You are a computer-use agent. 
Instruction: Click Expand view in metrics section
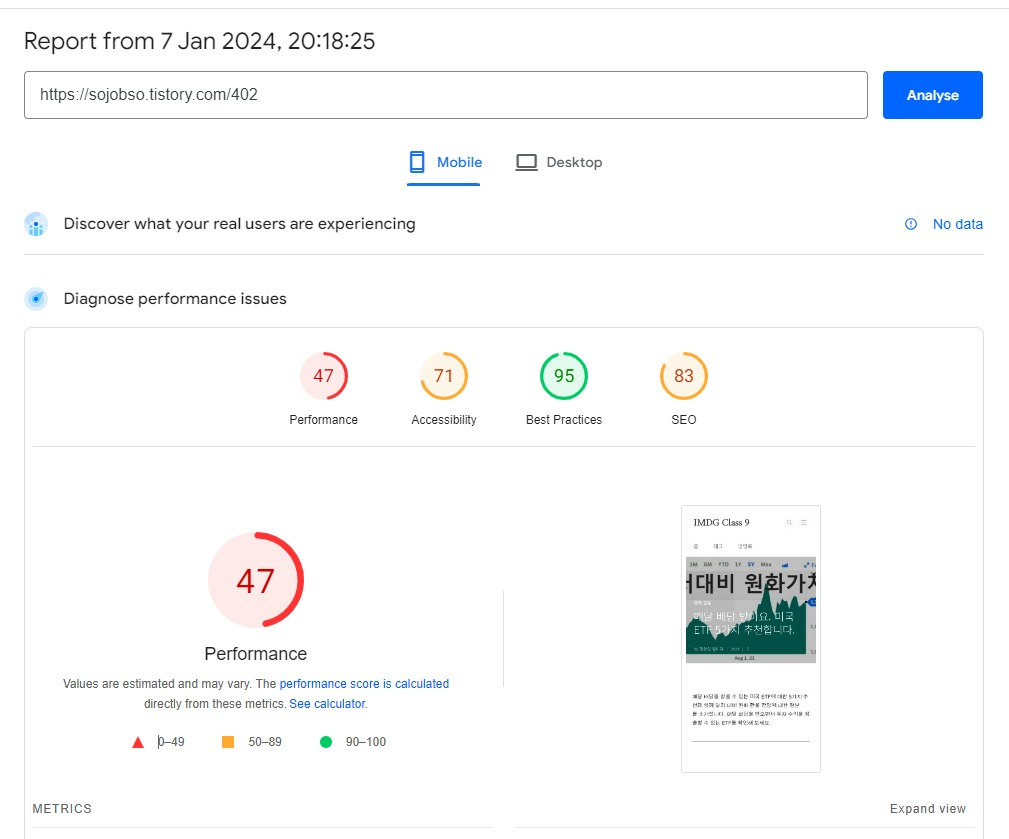click(927, 809)
